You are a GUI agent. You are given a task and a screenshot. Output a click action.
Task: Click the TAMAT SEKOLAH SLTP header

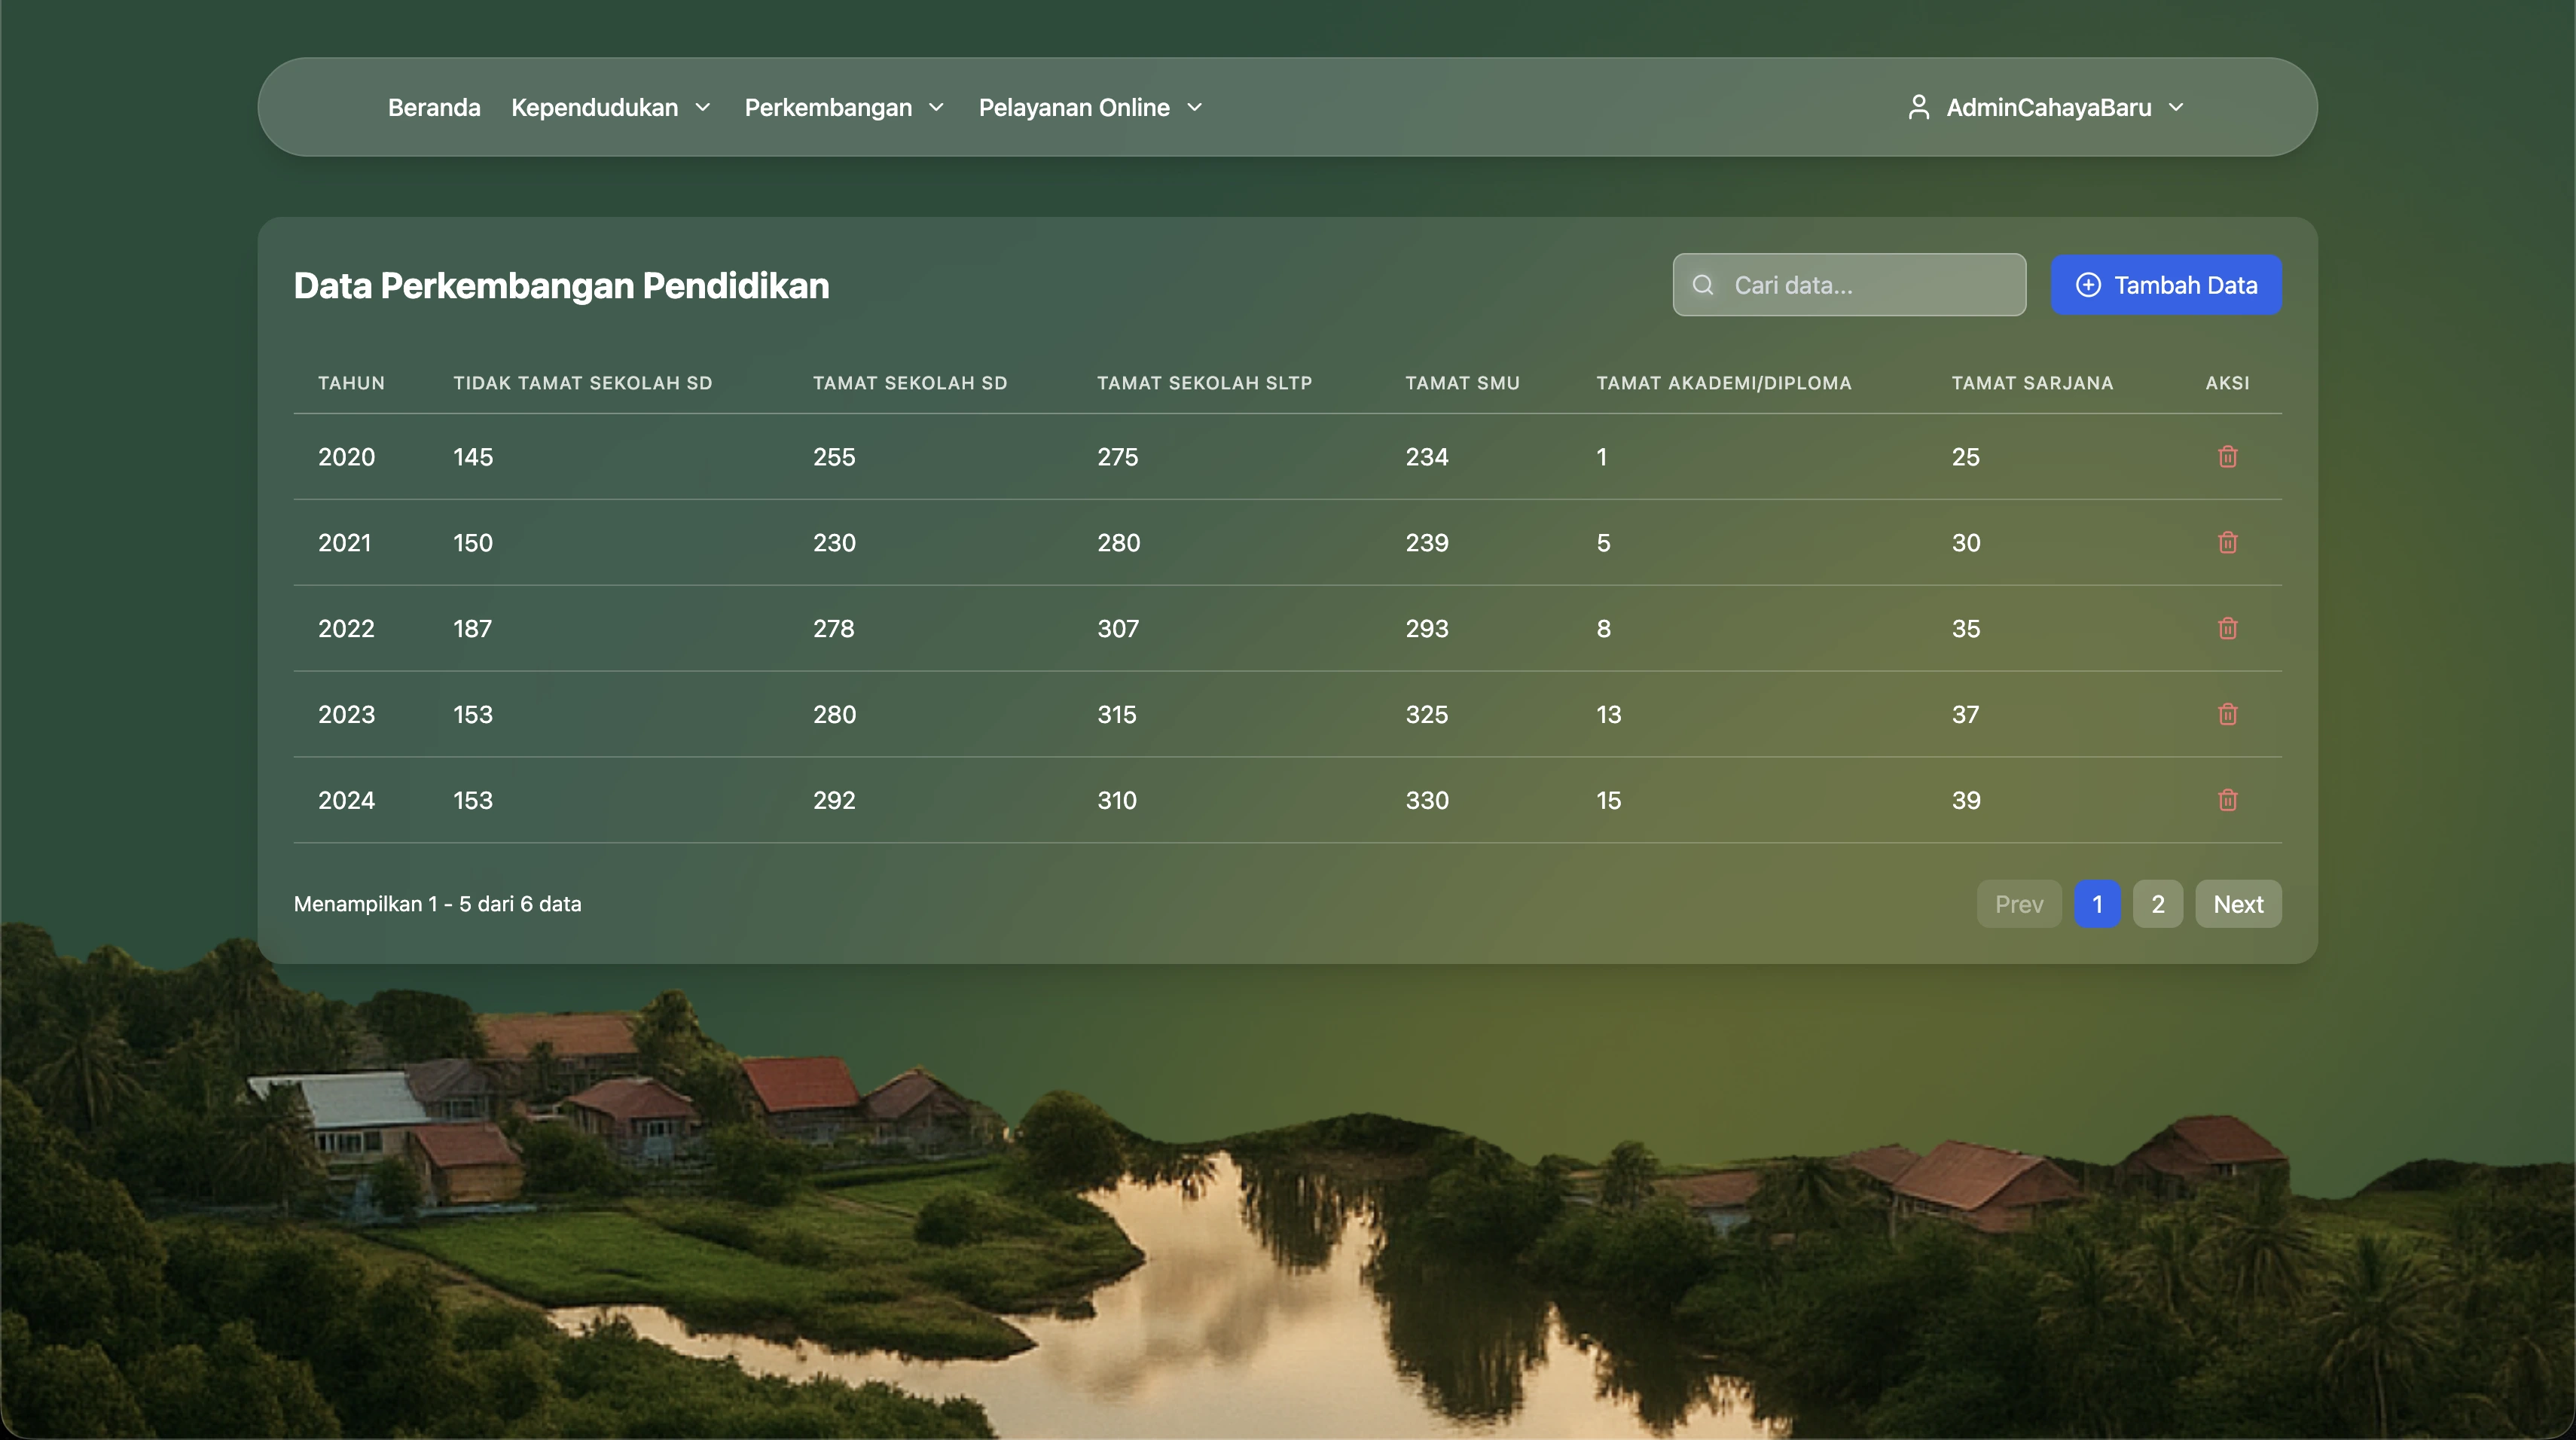click(x=1204, y=383)
